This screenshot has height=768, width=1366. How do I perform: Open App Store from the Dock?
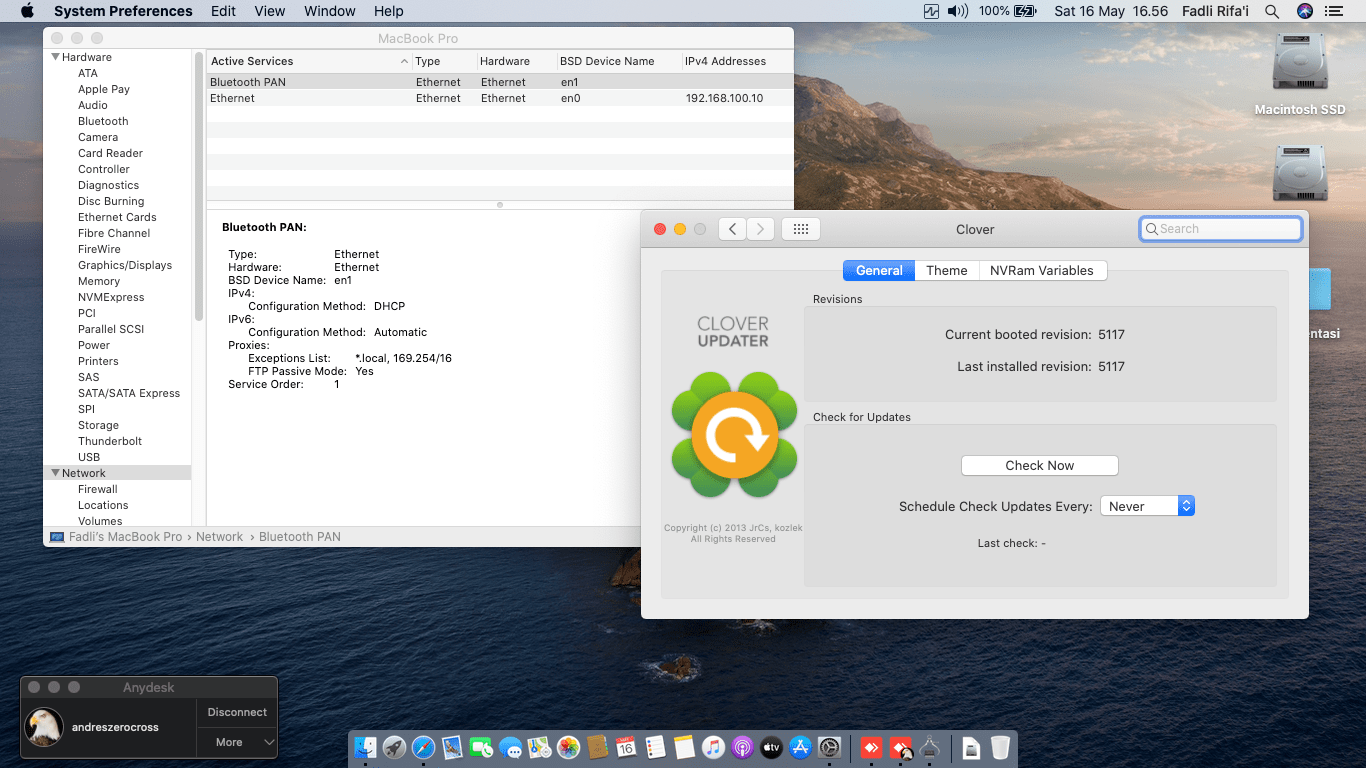click(x=801, y=747)
